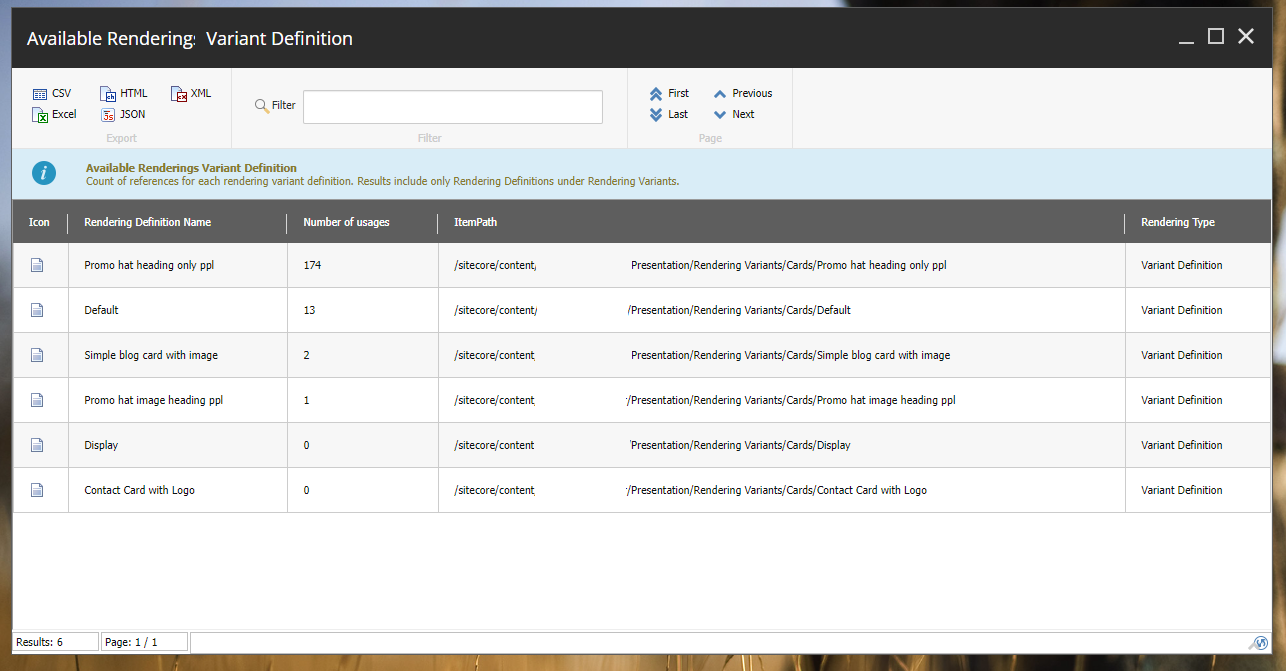Image resolution: width=1286 pixels, height=671 pixels.
Task: Click the document icon in the Default row
Action: (37, 310)
